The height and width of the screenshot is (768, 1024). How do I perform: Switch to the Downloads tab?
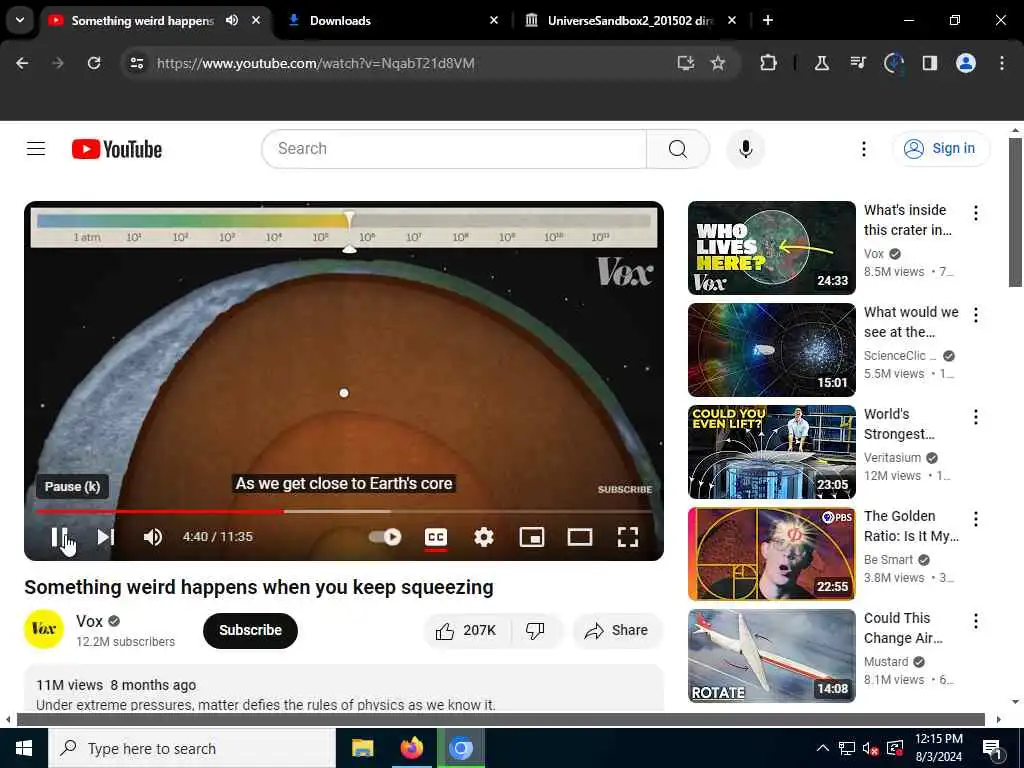pos(392,21)
